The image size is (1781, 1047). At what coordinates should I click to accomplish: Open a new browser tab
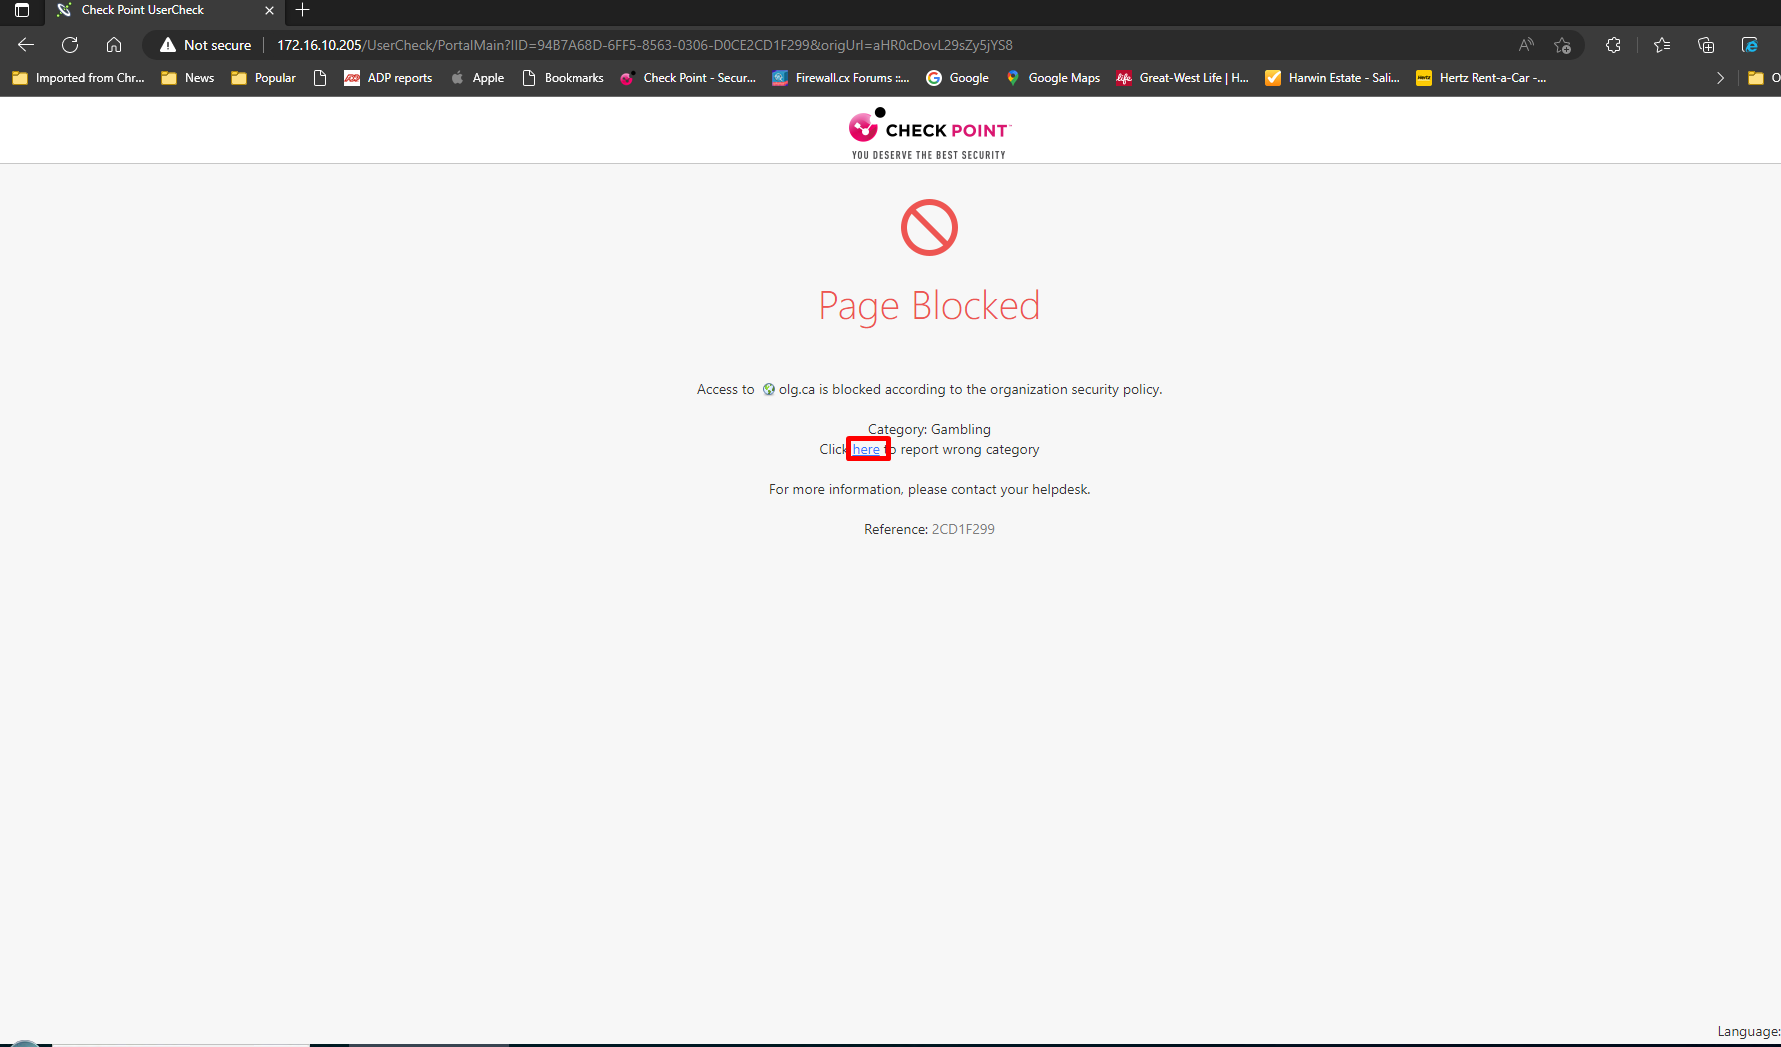pyautogui.click(x=303, y=10)
